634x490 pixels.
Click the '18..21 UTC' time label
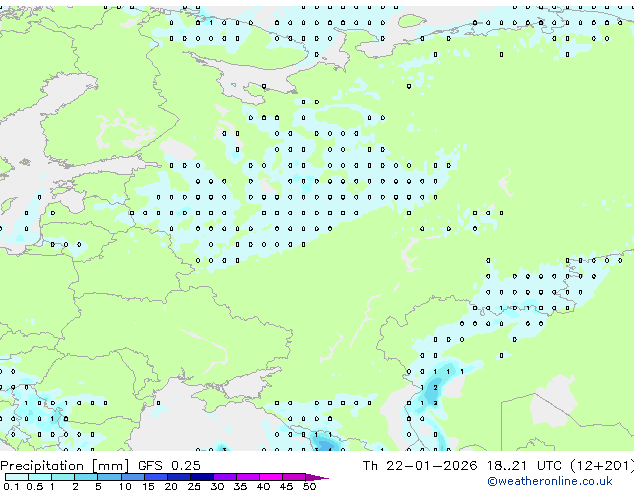coord(524,466)
